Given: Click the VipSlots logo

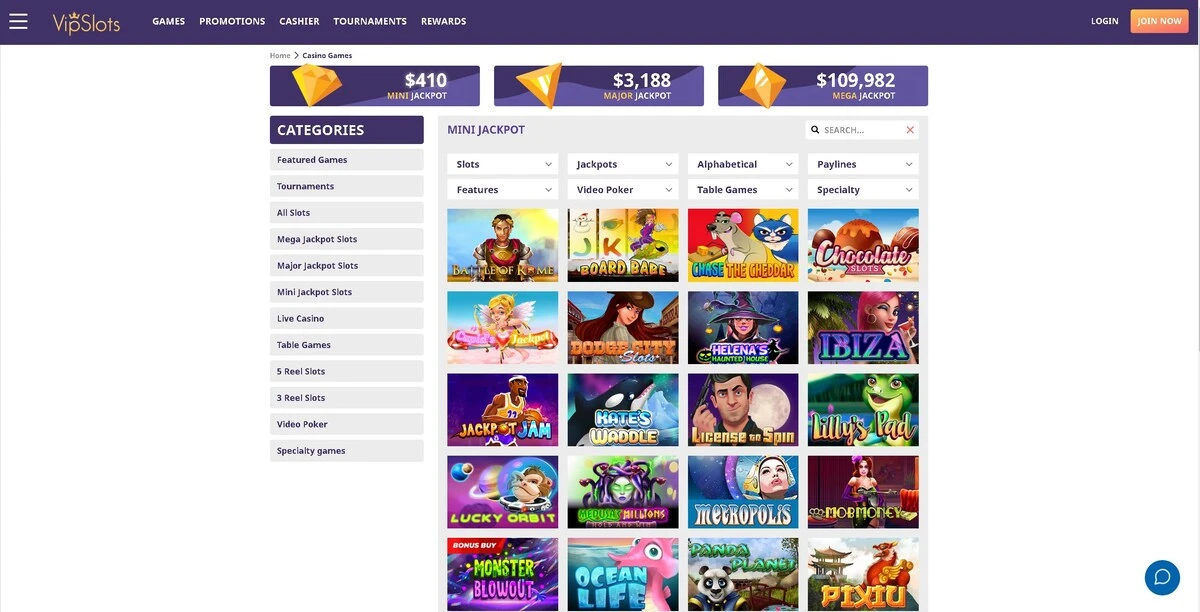Looking at the screenshot, I should 87,21.
